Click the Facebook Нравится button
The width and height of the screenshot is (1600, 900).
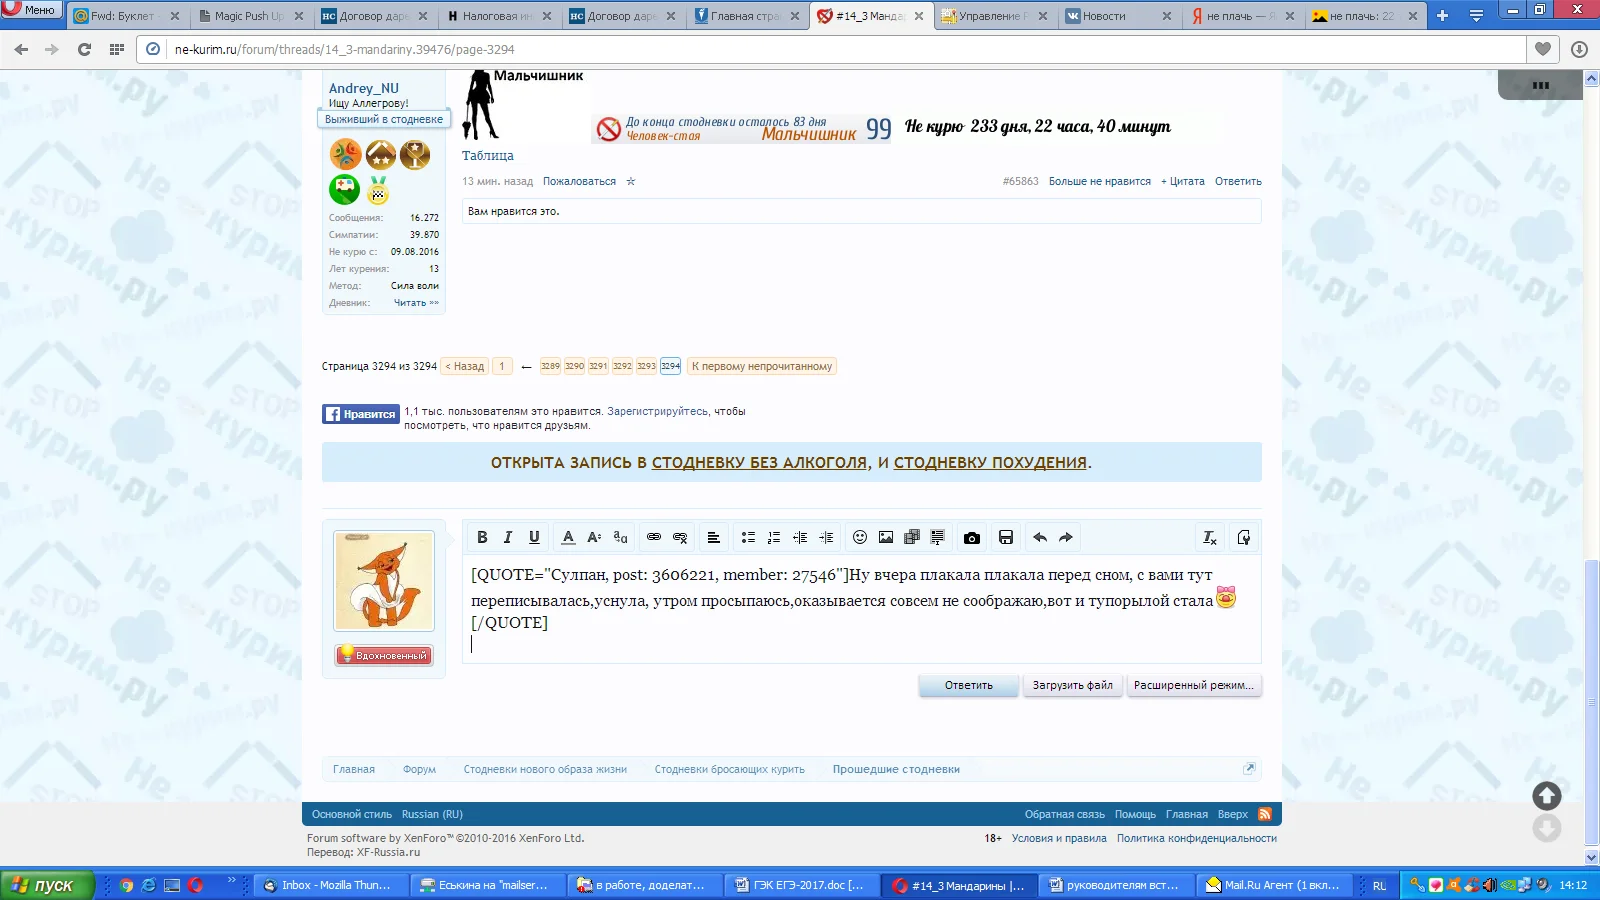[361, 414]
